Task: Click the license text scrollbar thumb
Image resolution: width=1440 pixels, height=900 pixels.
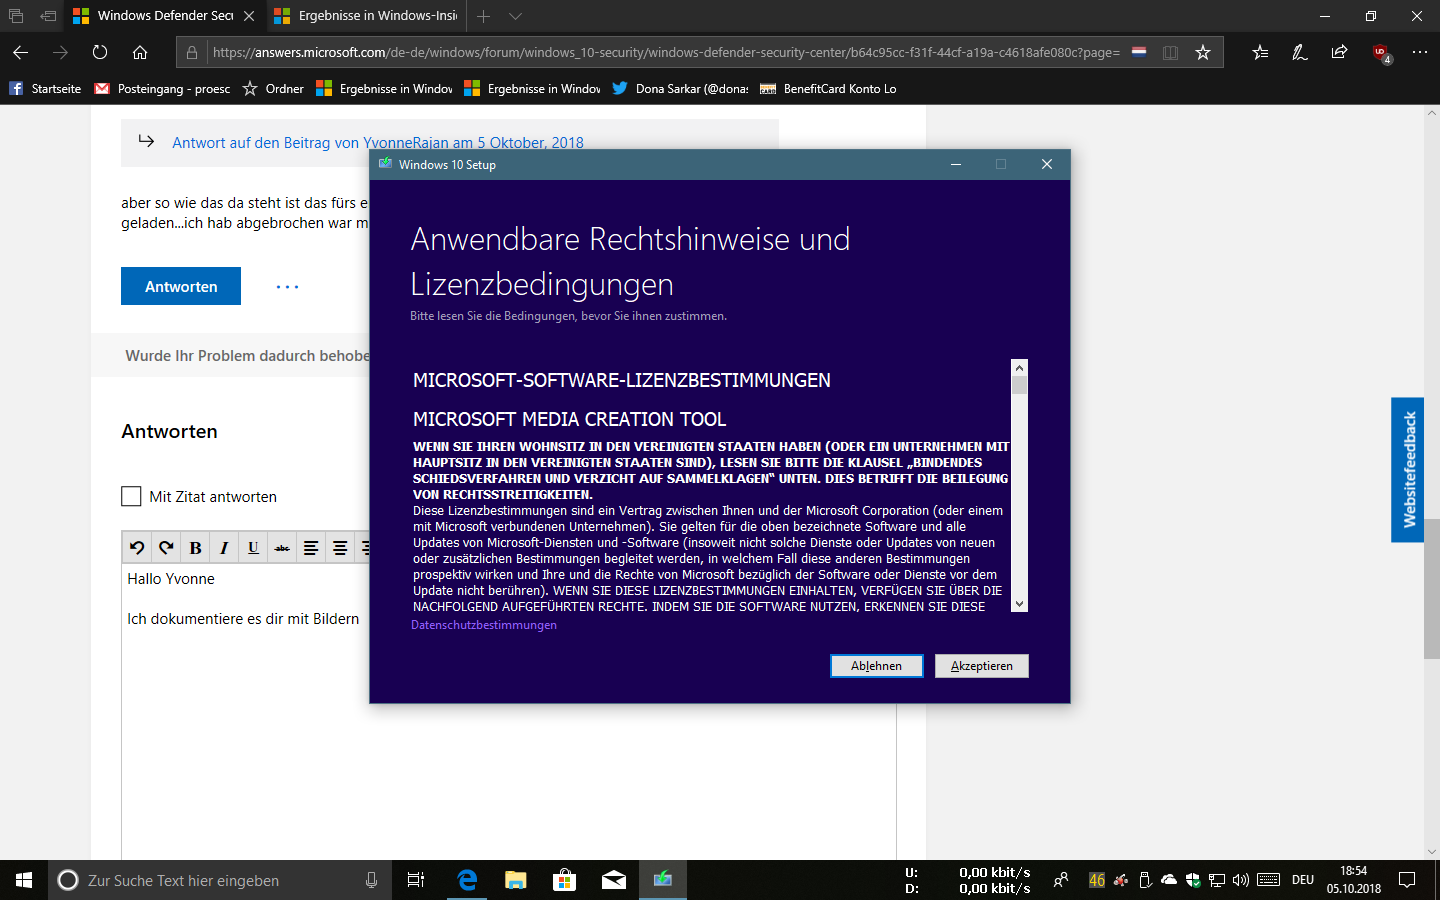Action: [1019, 385]
